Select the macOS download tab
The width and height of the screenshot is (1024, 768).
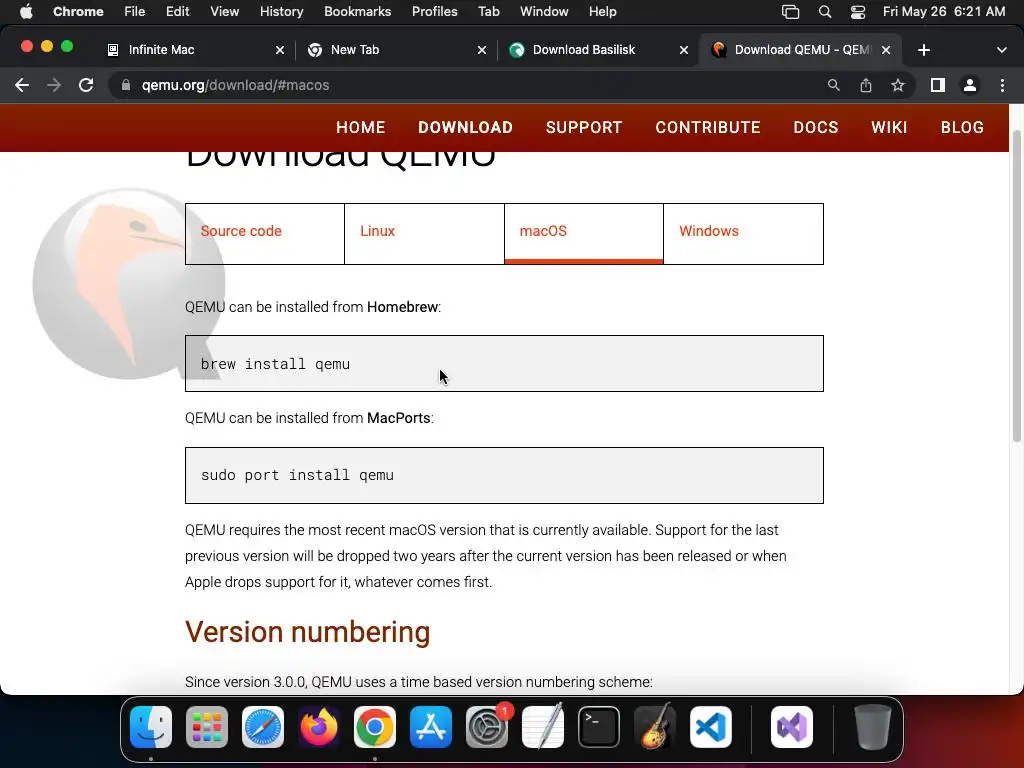coord(584,234)
